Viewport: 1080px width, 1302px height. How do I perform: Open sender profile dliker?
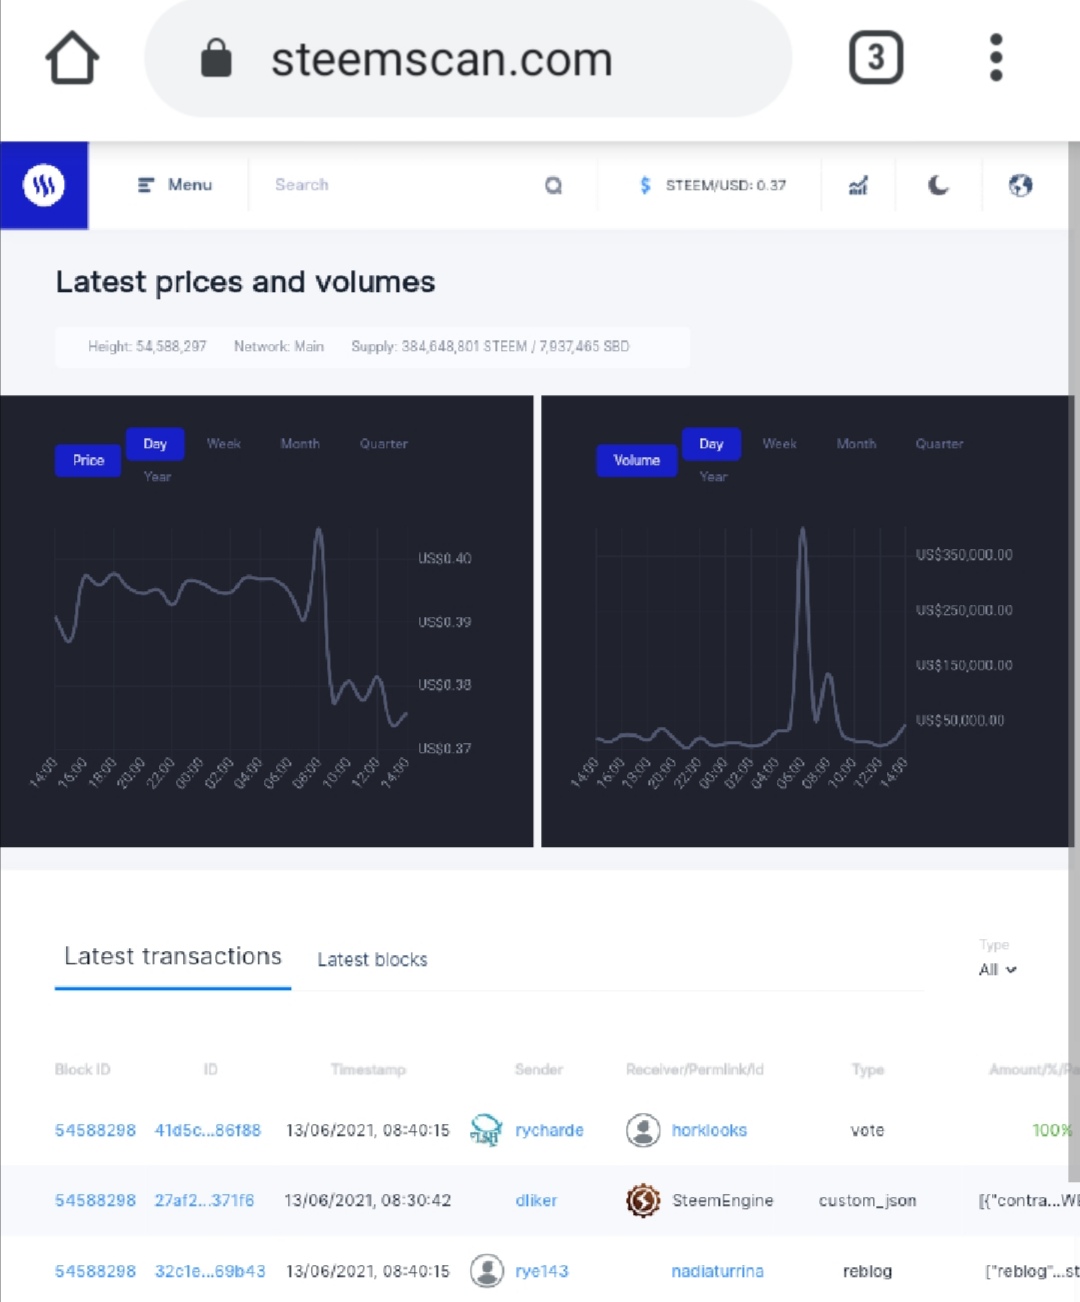pyautogui.click(x=536, y=1201)
